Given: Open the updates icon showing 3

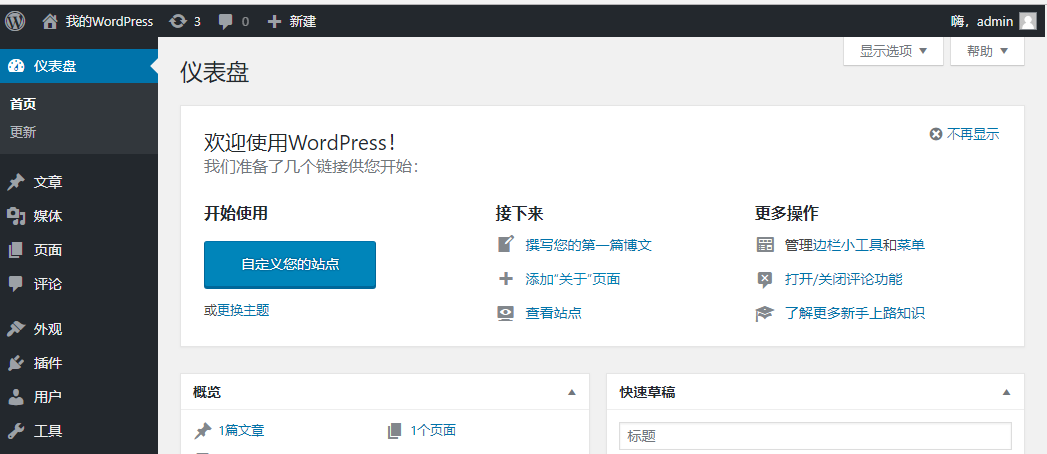Looking at the screenshot, I should (x=177, y=21).
